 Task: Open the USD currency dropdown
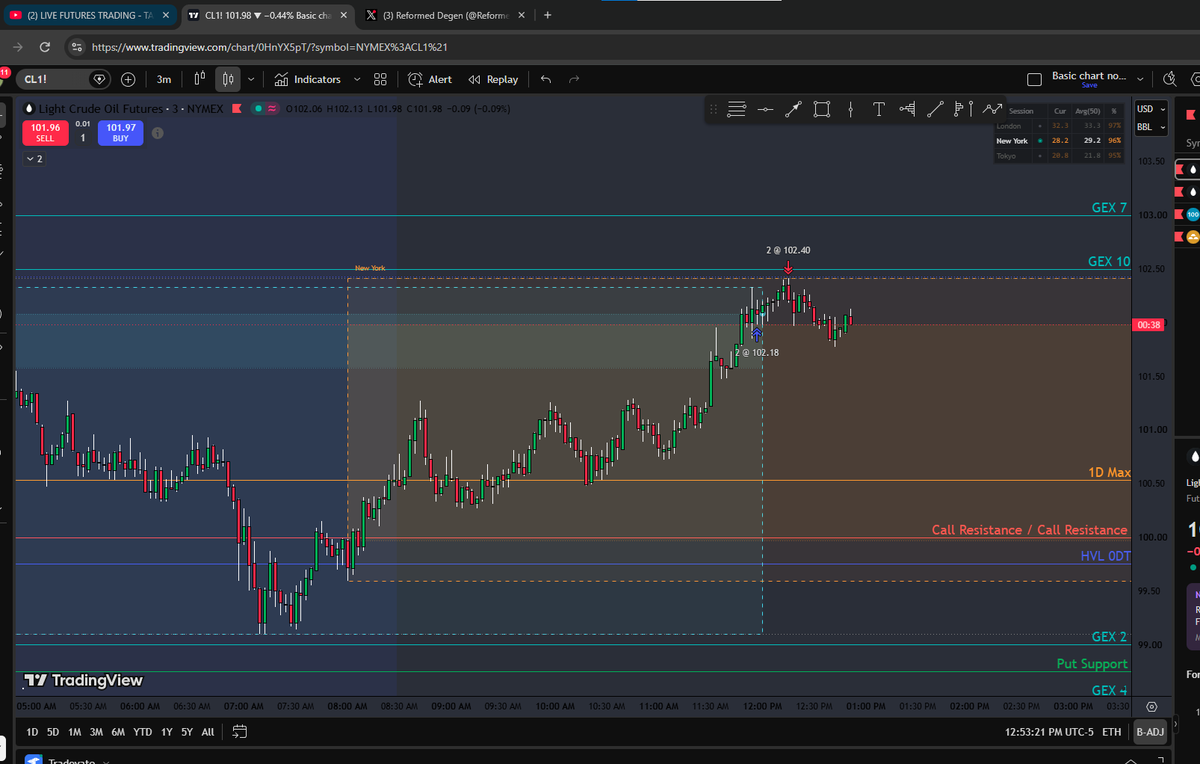1151,109
